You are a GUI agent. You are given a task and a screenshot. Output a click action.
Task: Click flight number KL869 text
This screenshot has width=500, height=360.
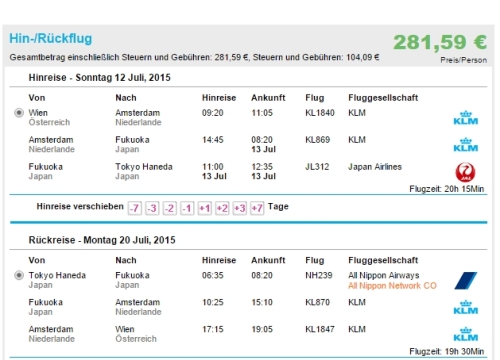[x=317, y=140]
